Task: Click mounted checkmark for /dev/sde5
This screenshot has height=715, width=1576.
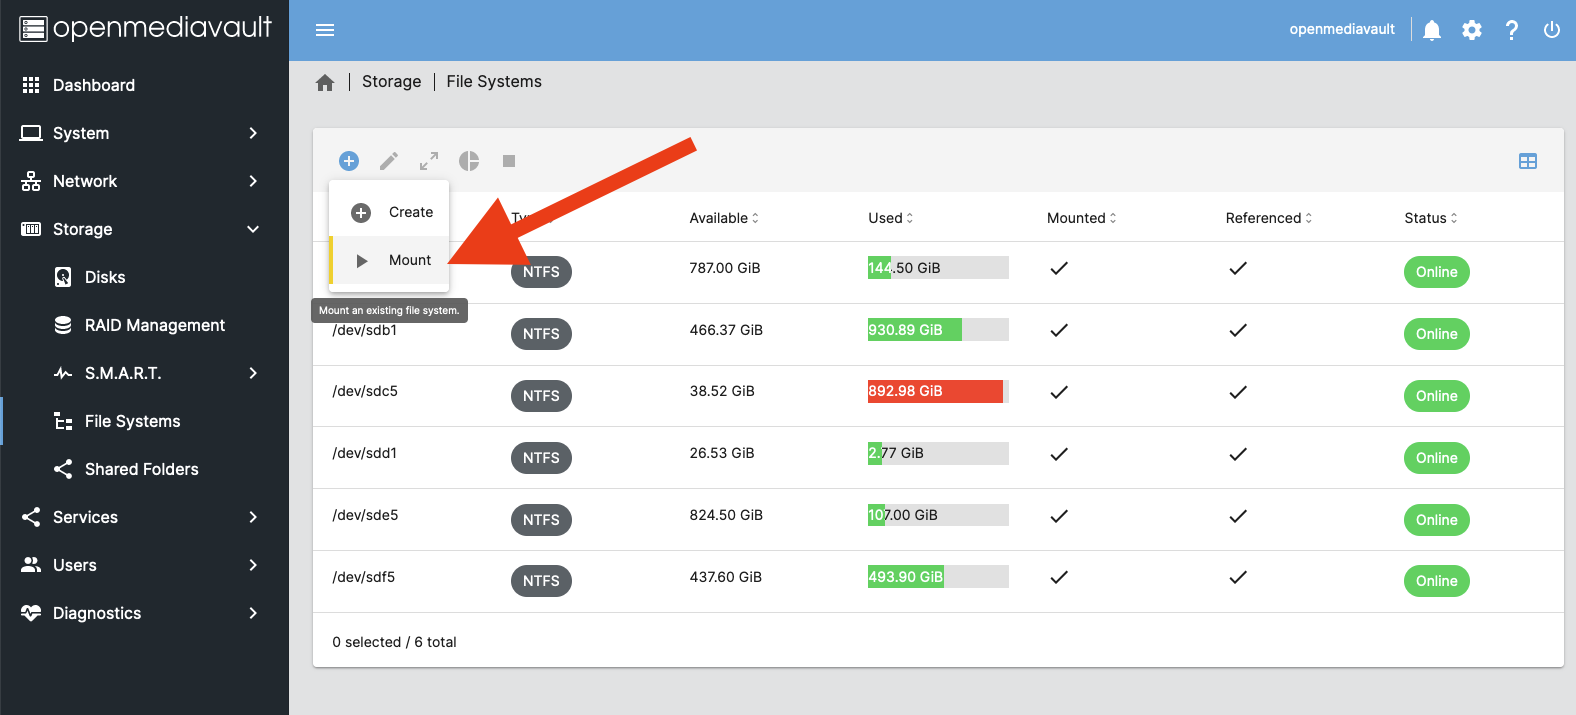Action: 1059,516
